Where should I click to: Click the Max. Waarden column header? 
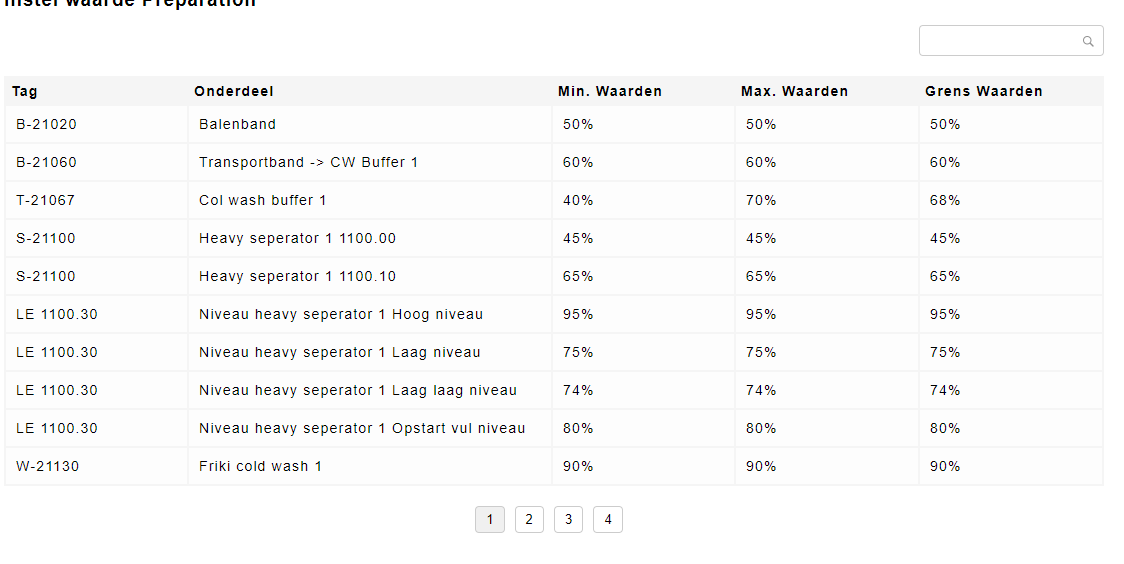[x=794, y=91]
